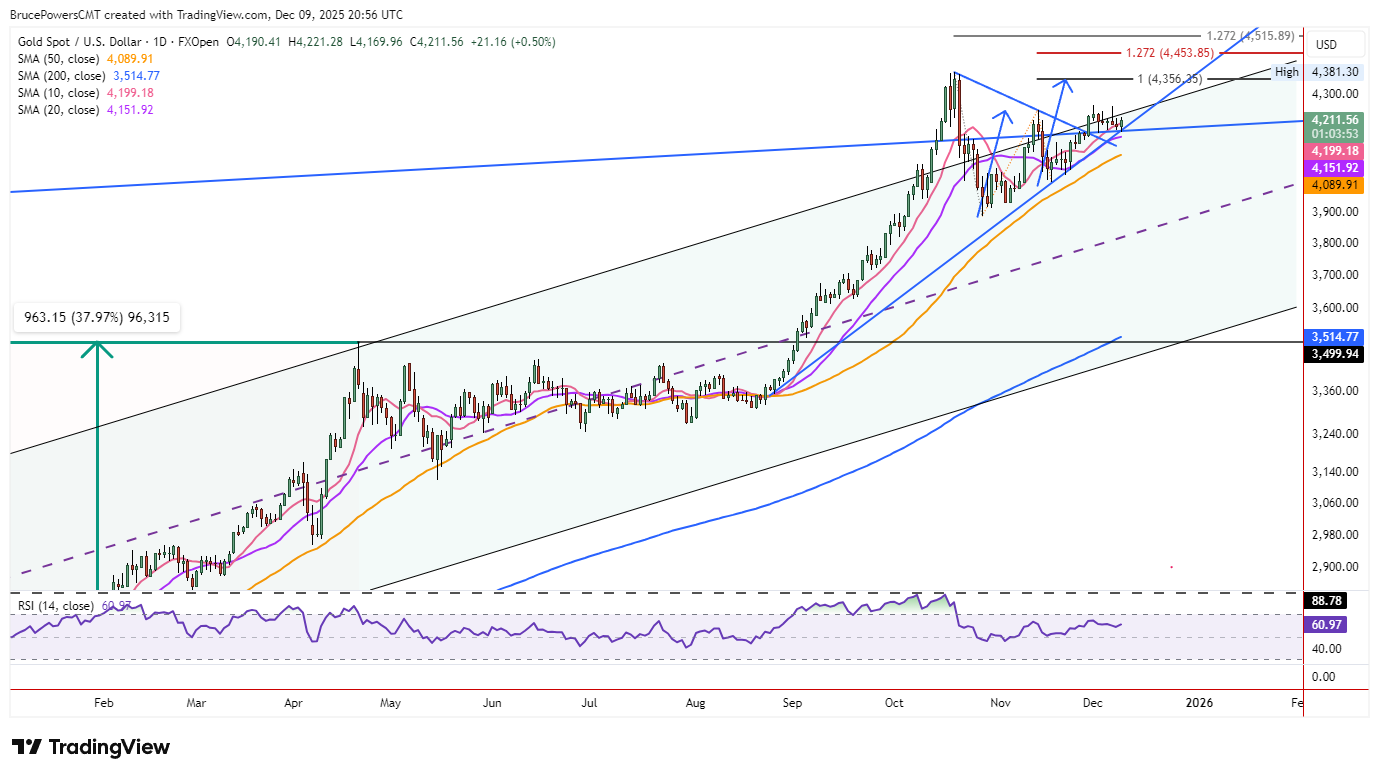Click the purple 4,151.92 price-axis tag

1335,168
